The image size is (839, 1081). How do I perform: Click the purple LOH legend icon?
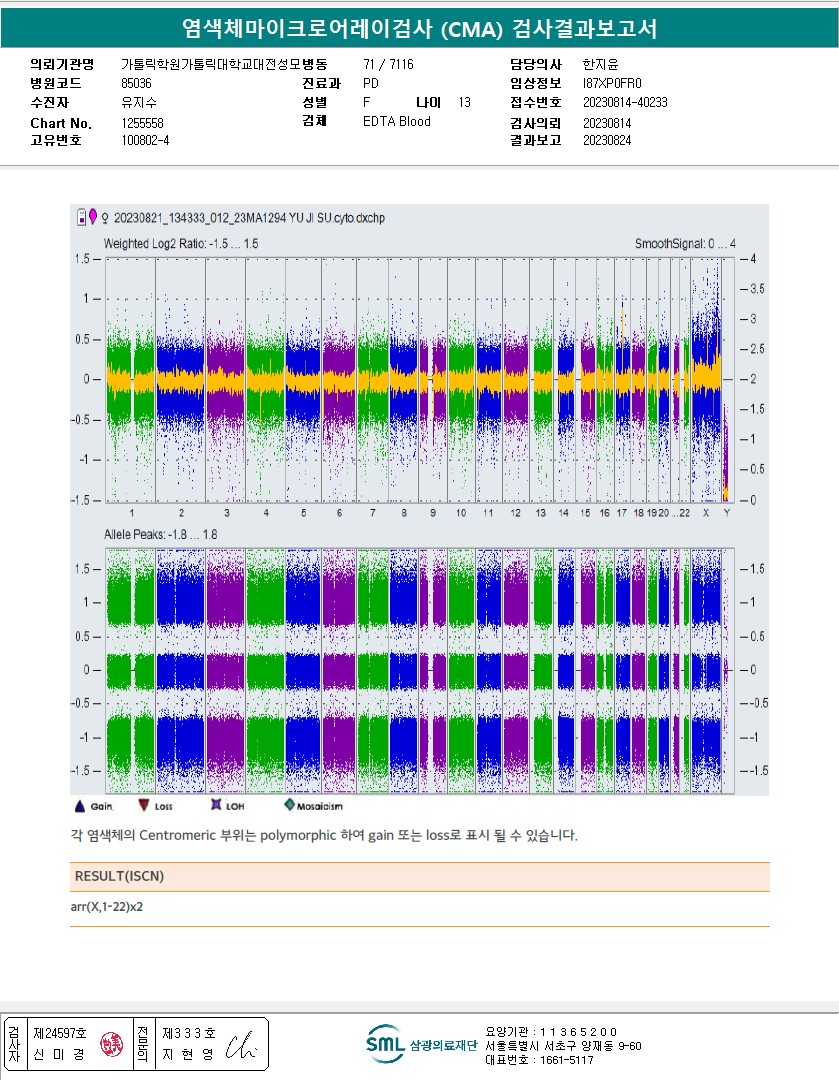click(x=215, y=805)
